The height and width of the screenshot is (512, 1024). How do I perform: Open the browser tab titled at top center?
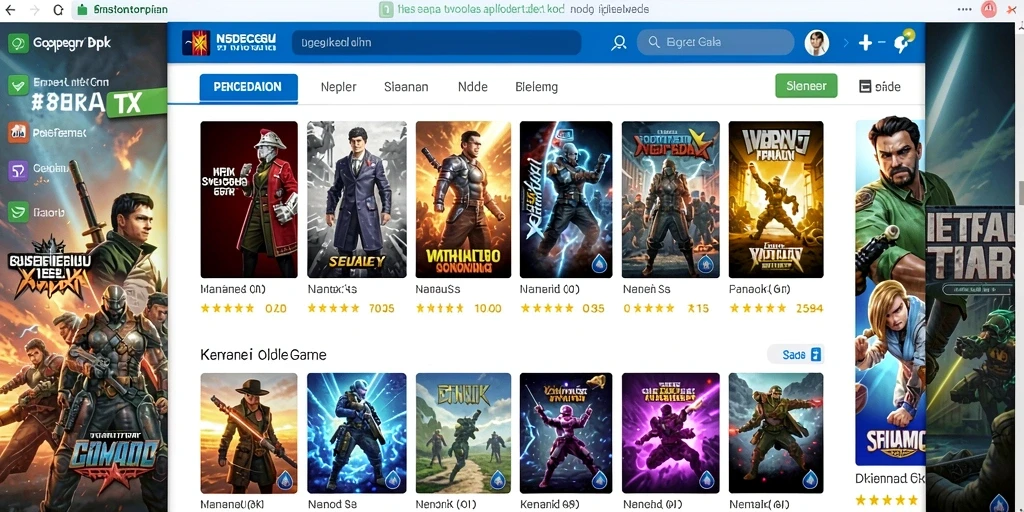[513, 9]
